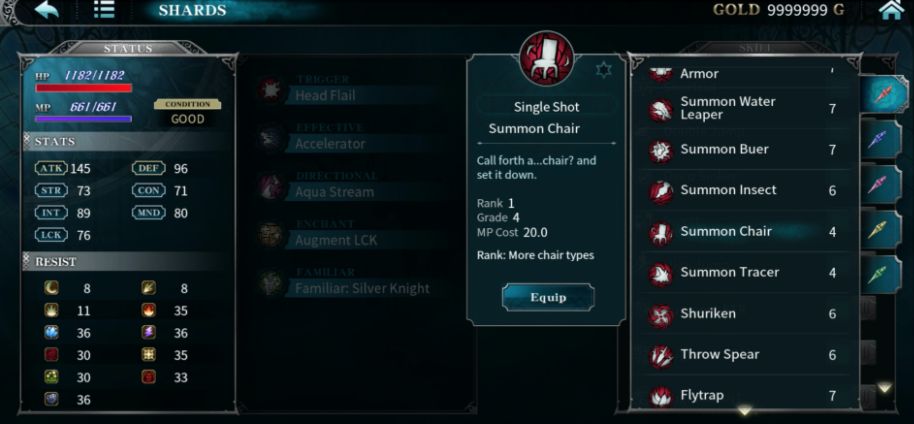Select the Flytrap shard icon

click(660, 397)
